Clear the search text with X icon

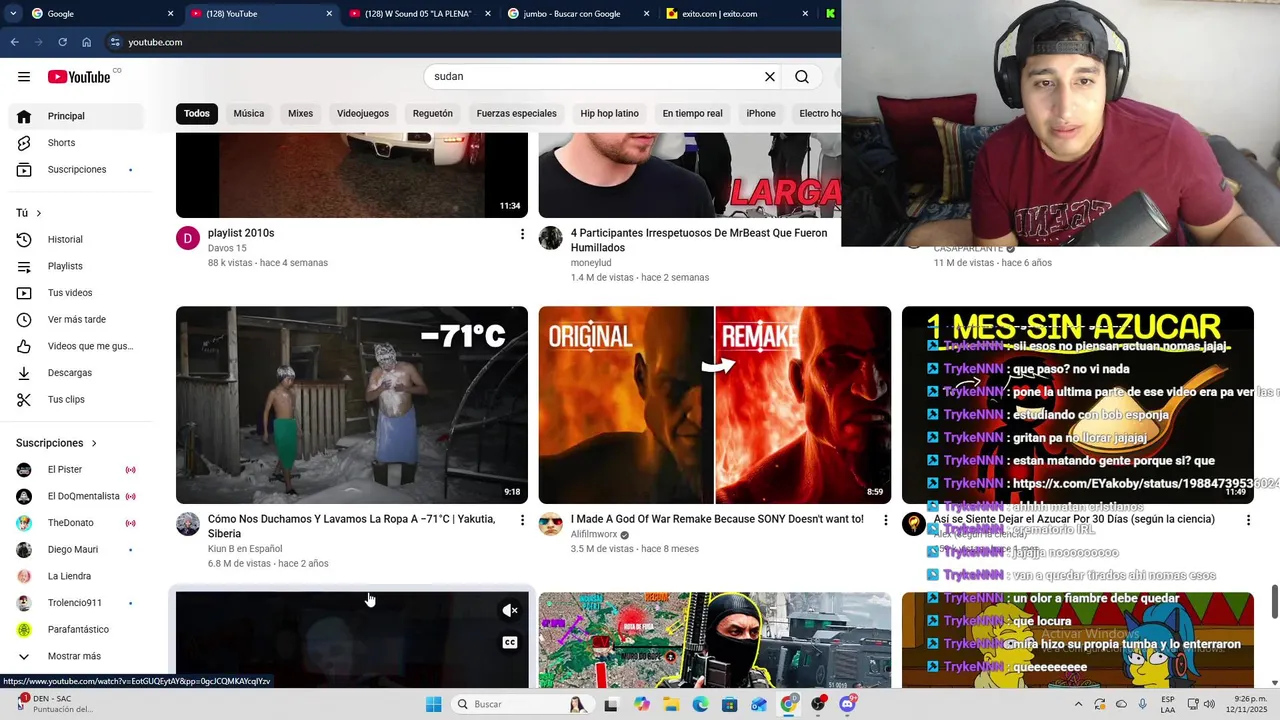tap(770, 77)
